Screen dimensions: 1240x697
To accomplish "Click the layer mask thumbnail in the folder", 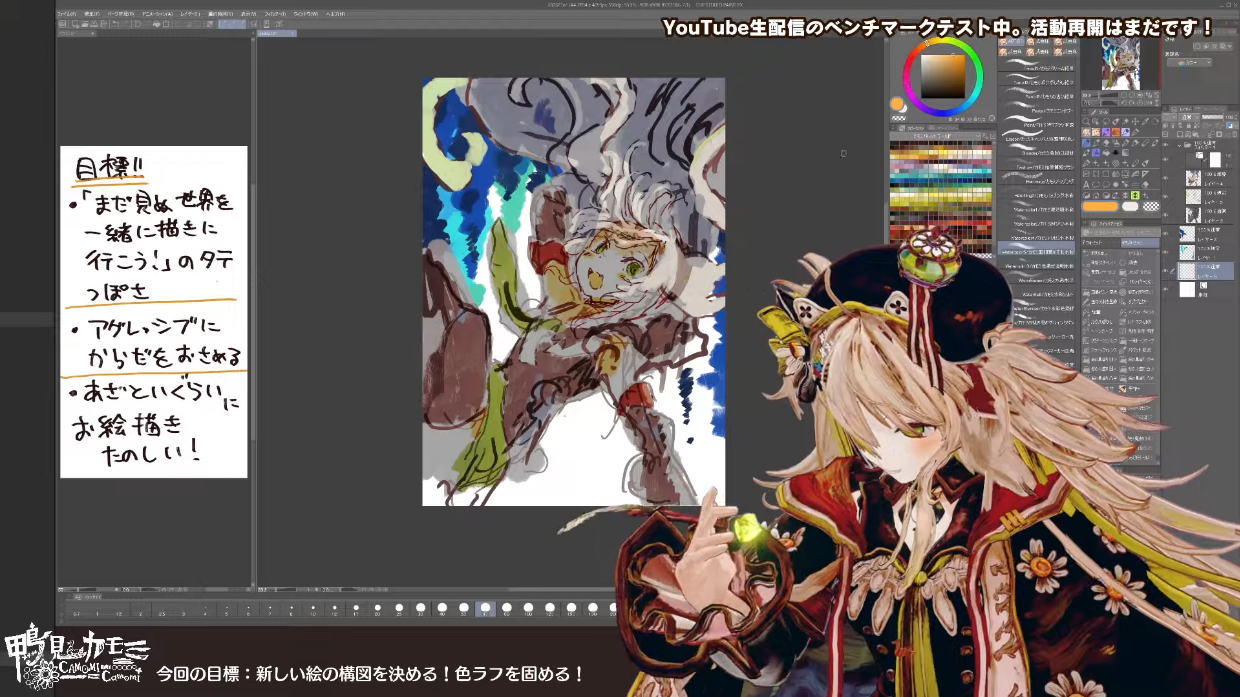I will (x=1215, y=160).
